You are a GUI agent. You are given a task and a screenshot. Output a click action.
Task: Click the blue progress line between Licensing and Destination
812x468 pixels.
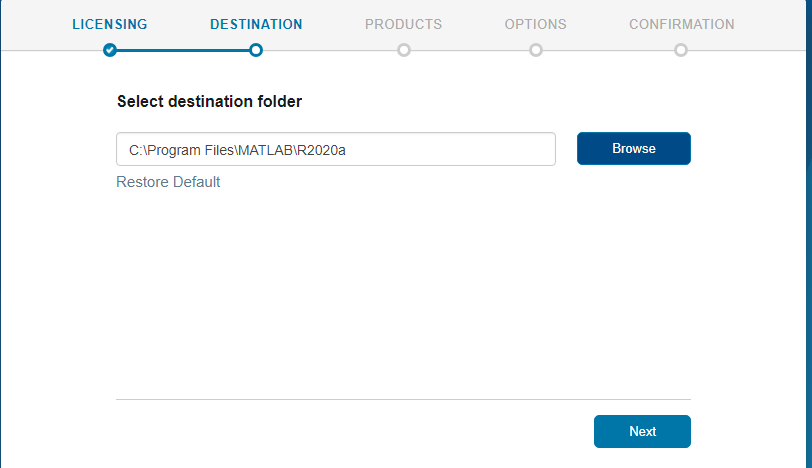[x=182, y=50]
